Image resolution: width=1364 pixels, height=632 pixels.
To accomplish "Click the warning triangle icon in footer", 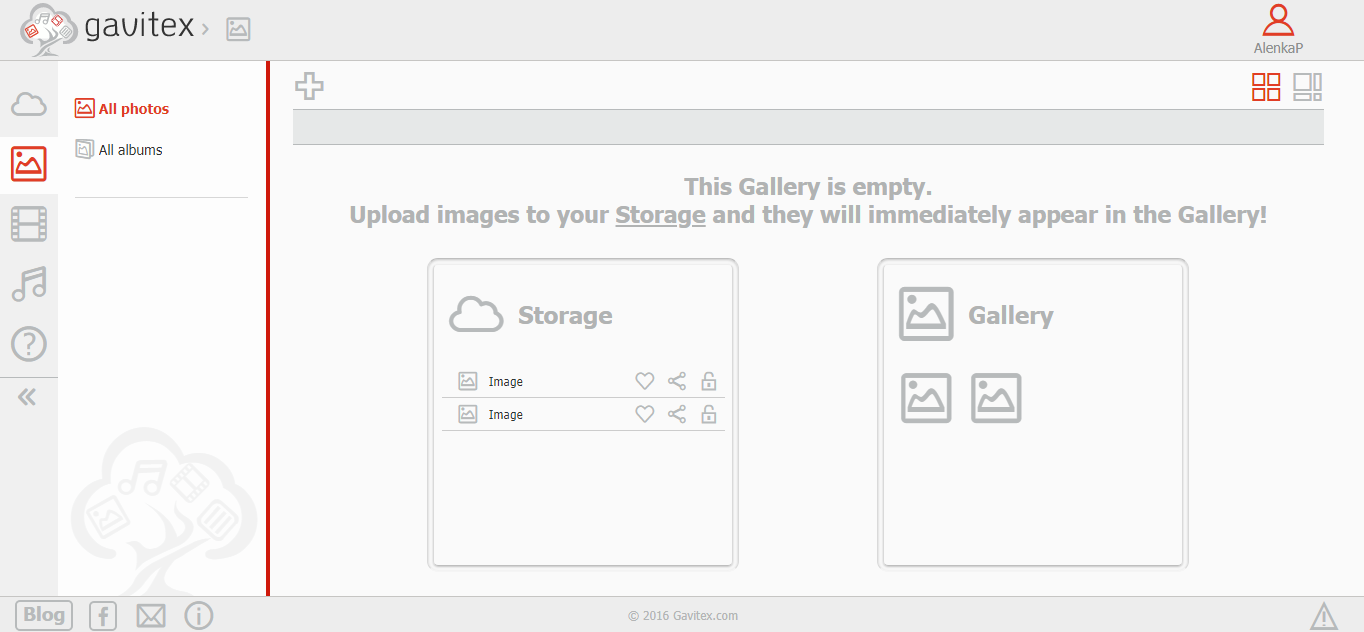I will (x=1324, y=616).
